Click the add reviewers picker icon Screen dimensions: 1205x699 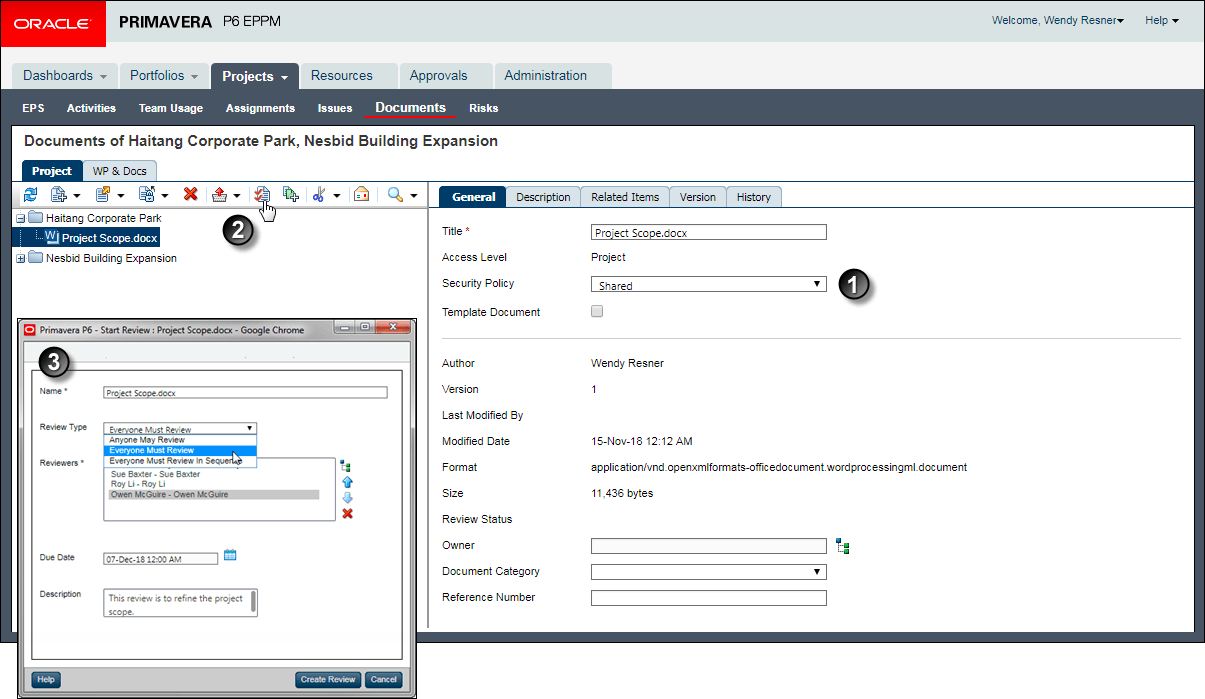347,465
